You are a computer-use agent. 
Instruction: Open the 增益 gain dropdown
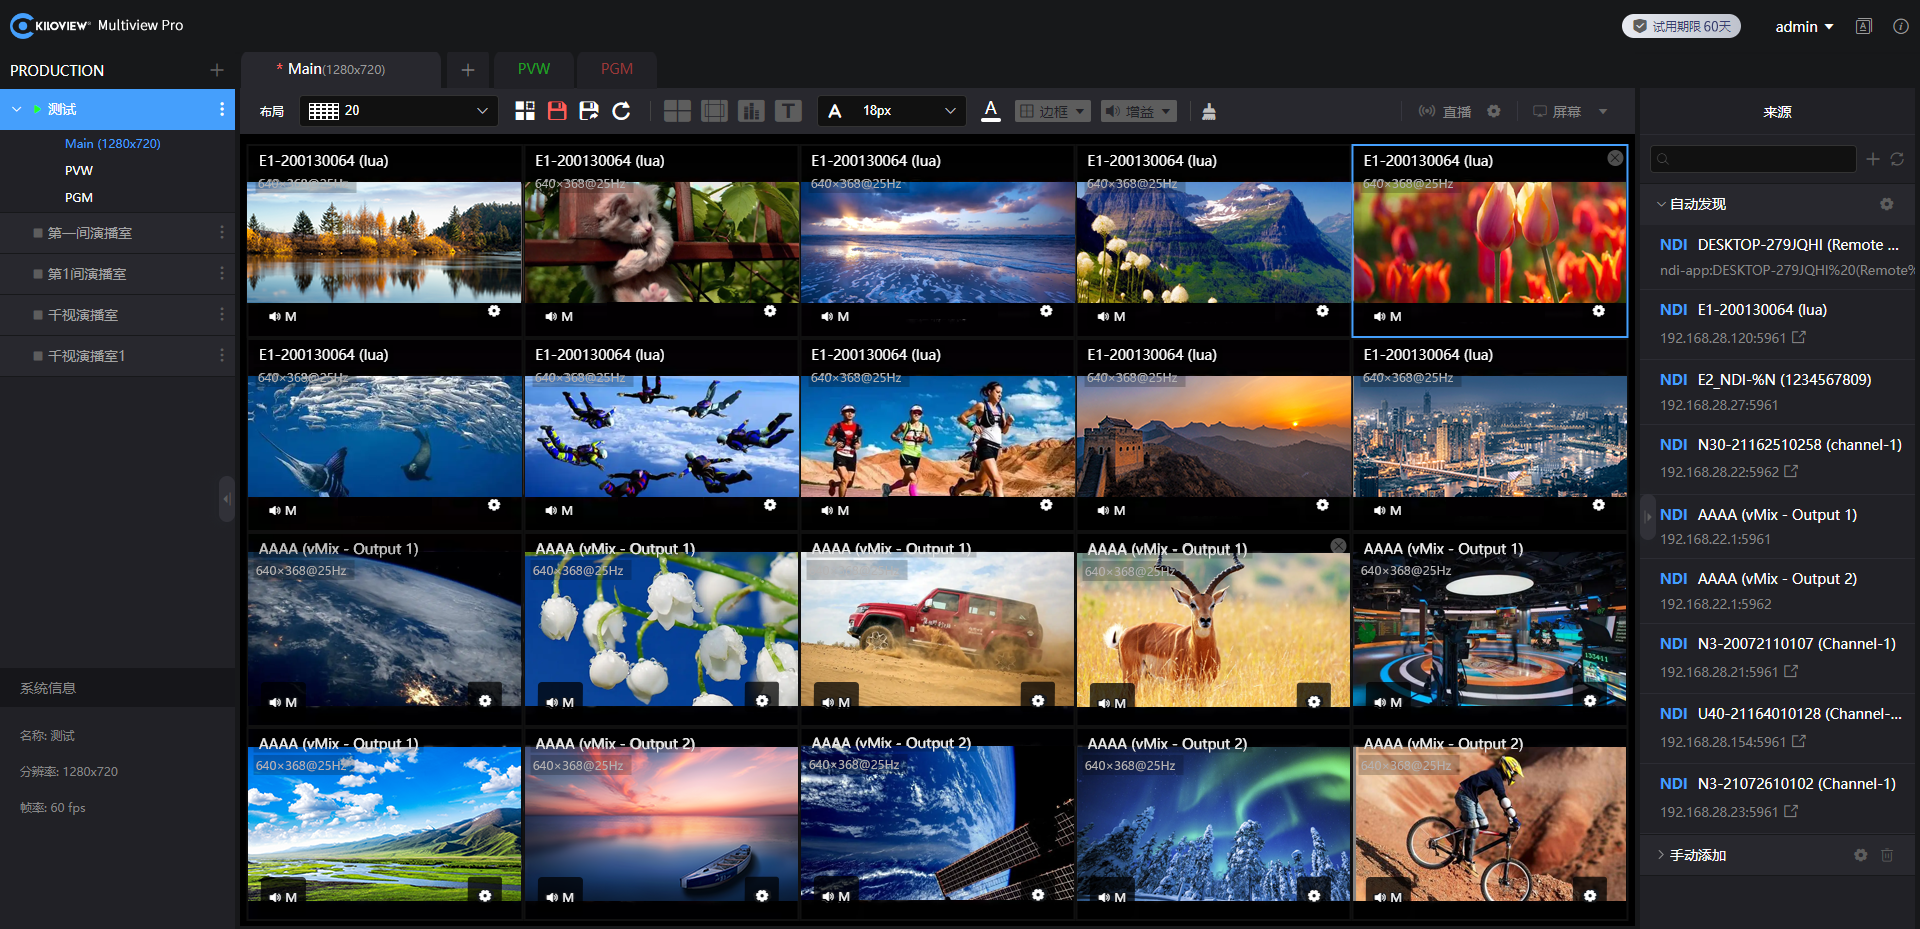[1138, 111]
